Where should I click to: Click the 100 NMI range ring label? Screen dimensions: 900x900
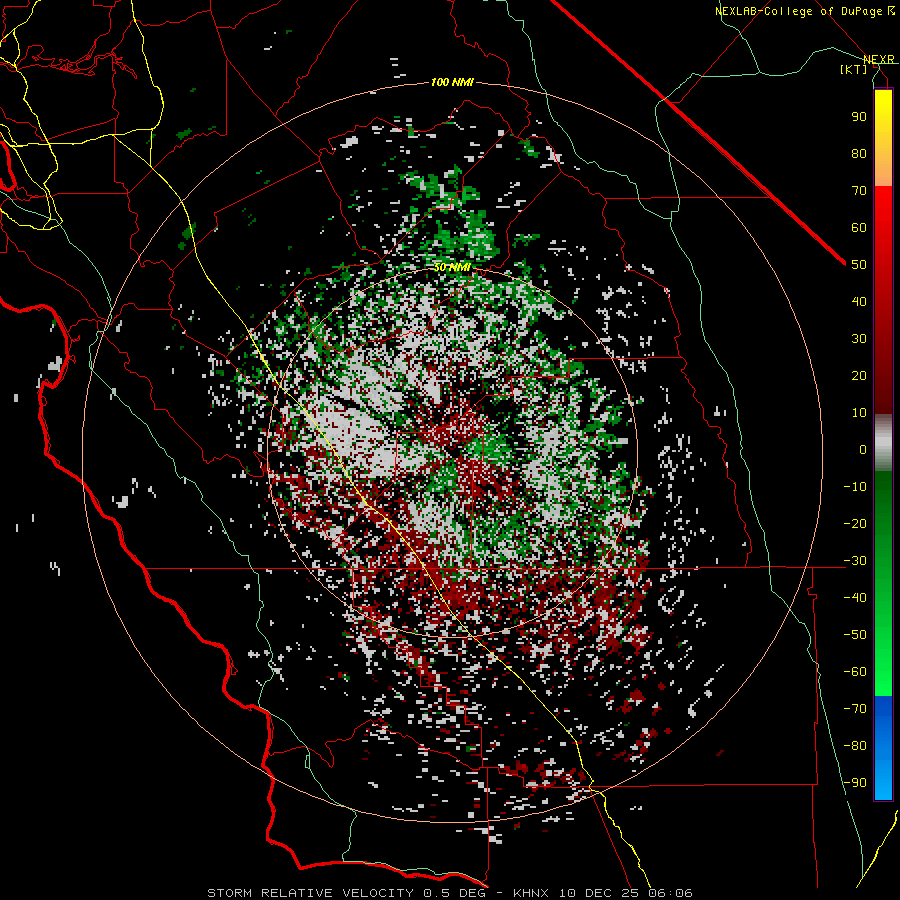pos(452,82)
